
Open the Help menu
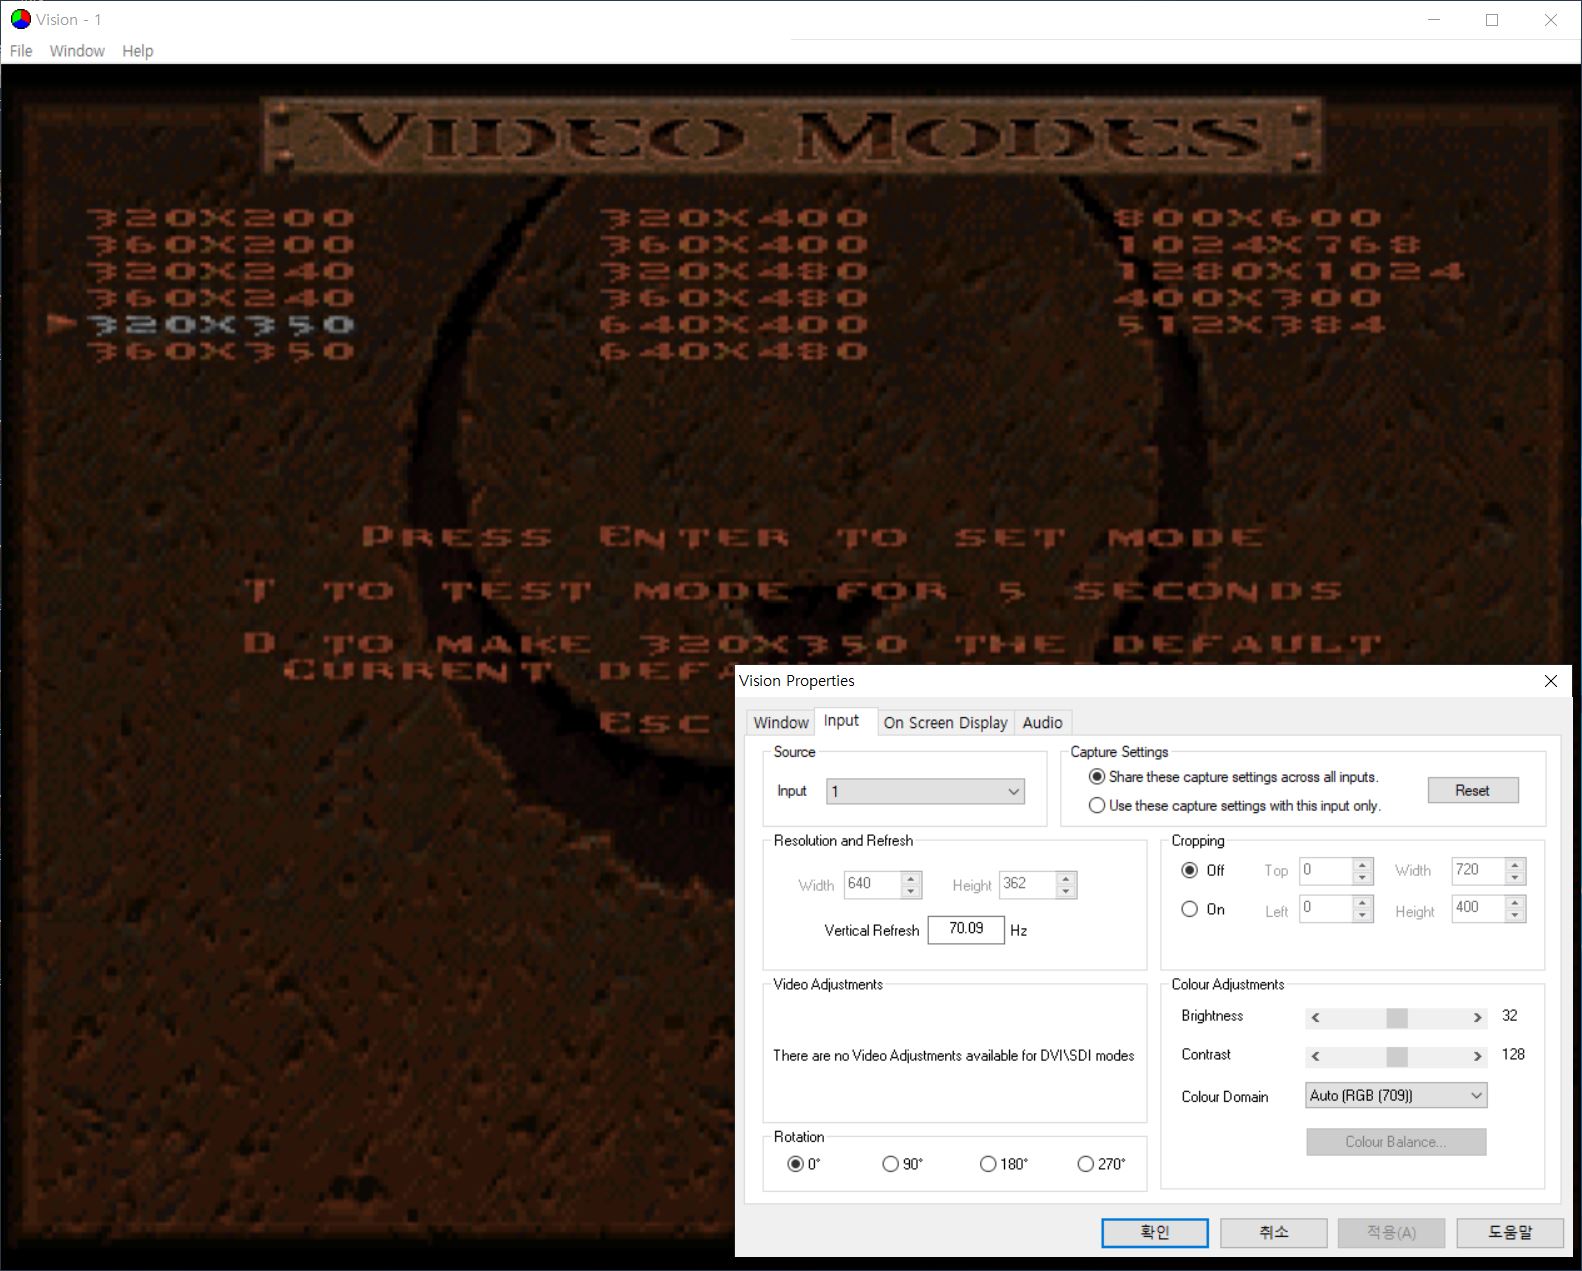(138, 51)
